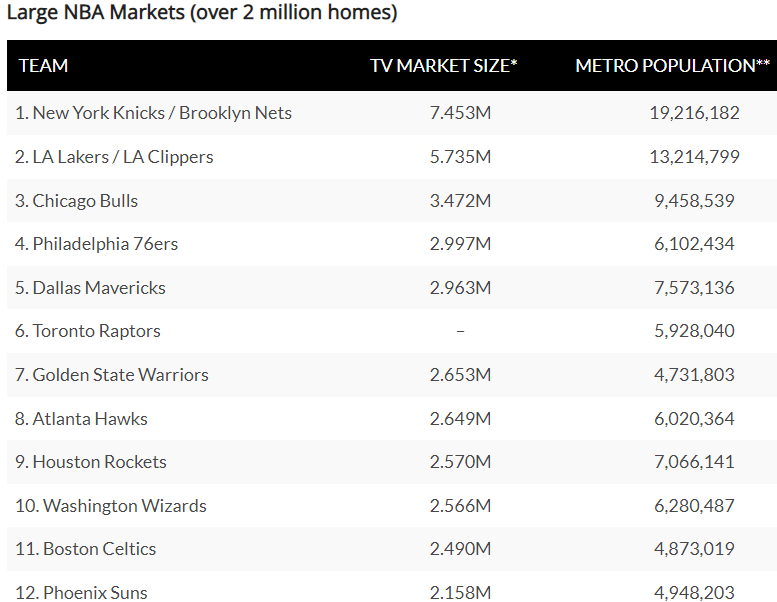This screenshot has width=777, height=602.
Task: Click the Phoenix Suns team name
Action: pos(81,593)
